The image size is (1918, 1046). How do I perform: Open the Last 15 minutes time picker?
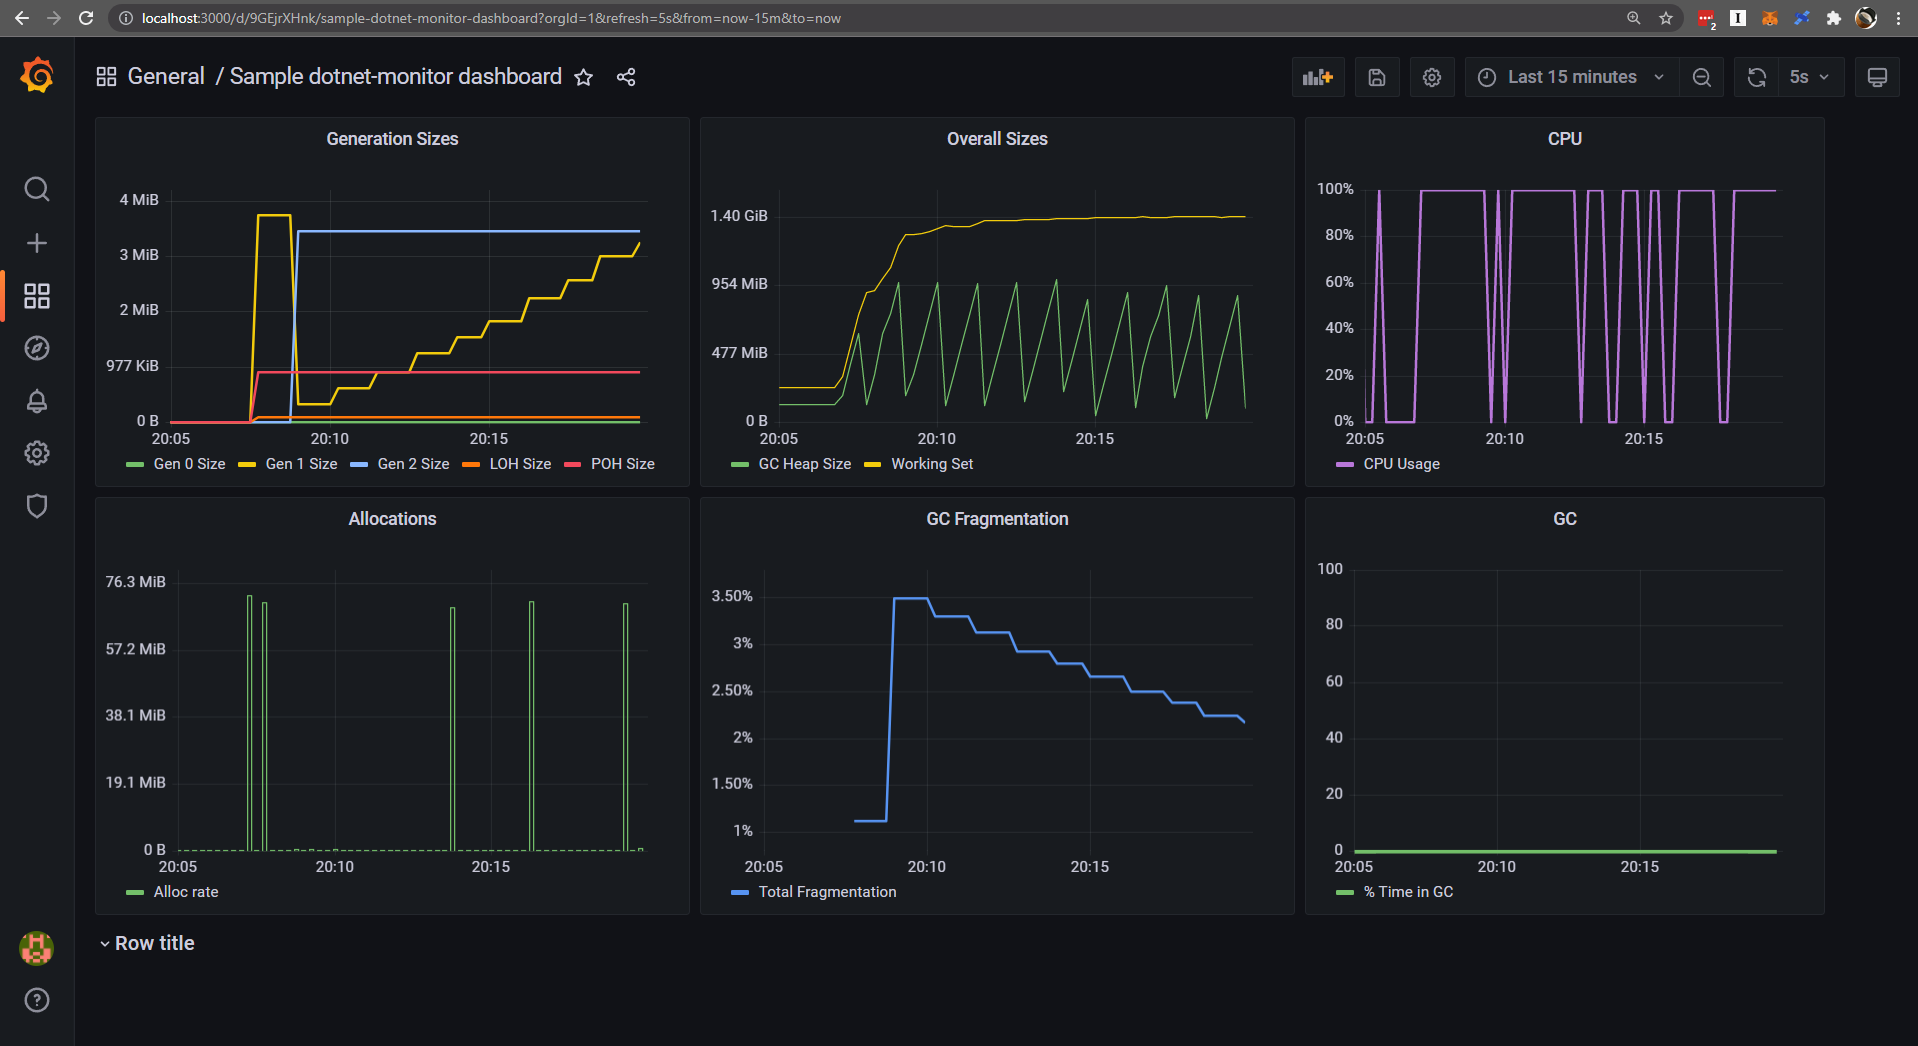click(x=1570, y=77)
